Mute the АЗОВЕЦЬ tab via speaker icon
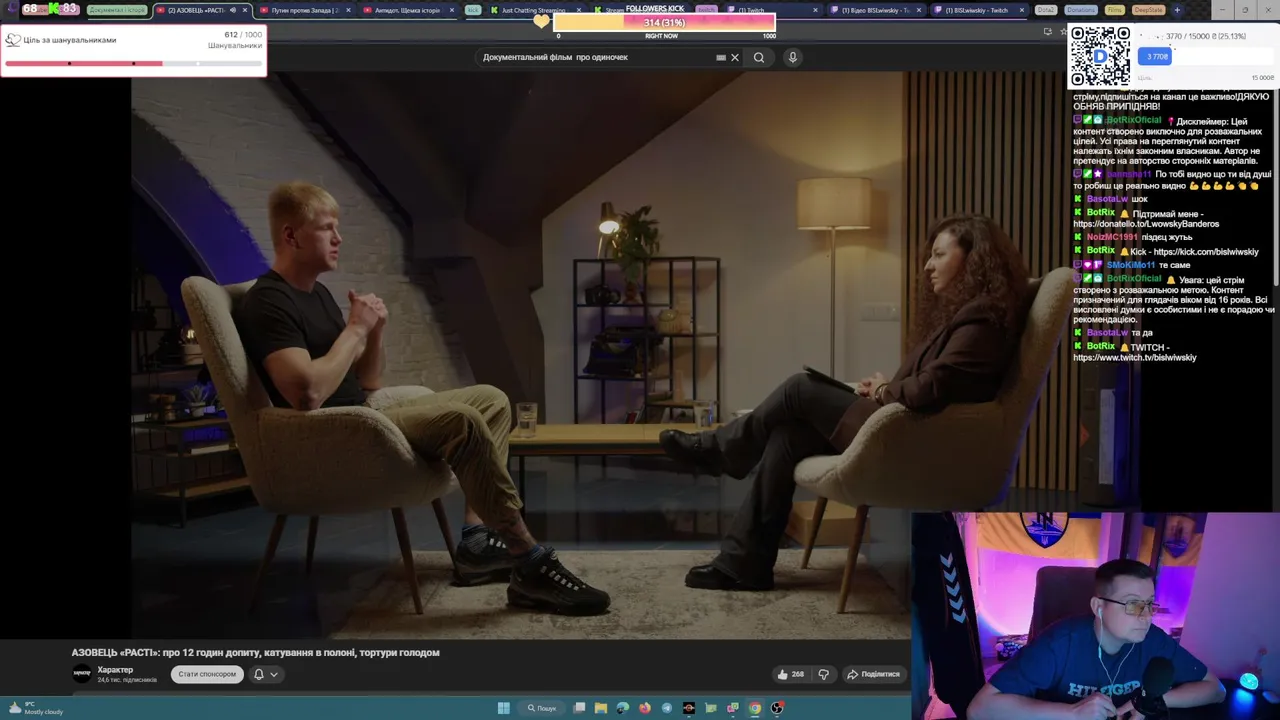Screen dimensions: 1280x720 [233, 10]
